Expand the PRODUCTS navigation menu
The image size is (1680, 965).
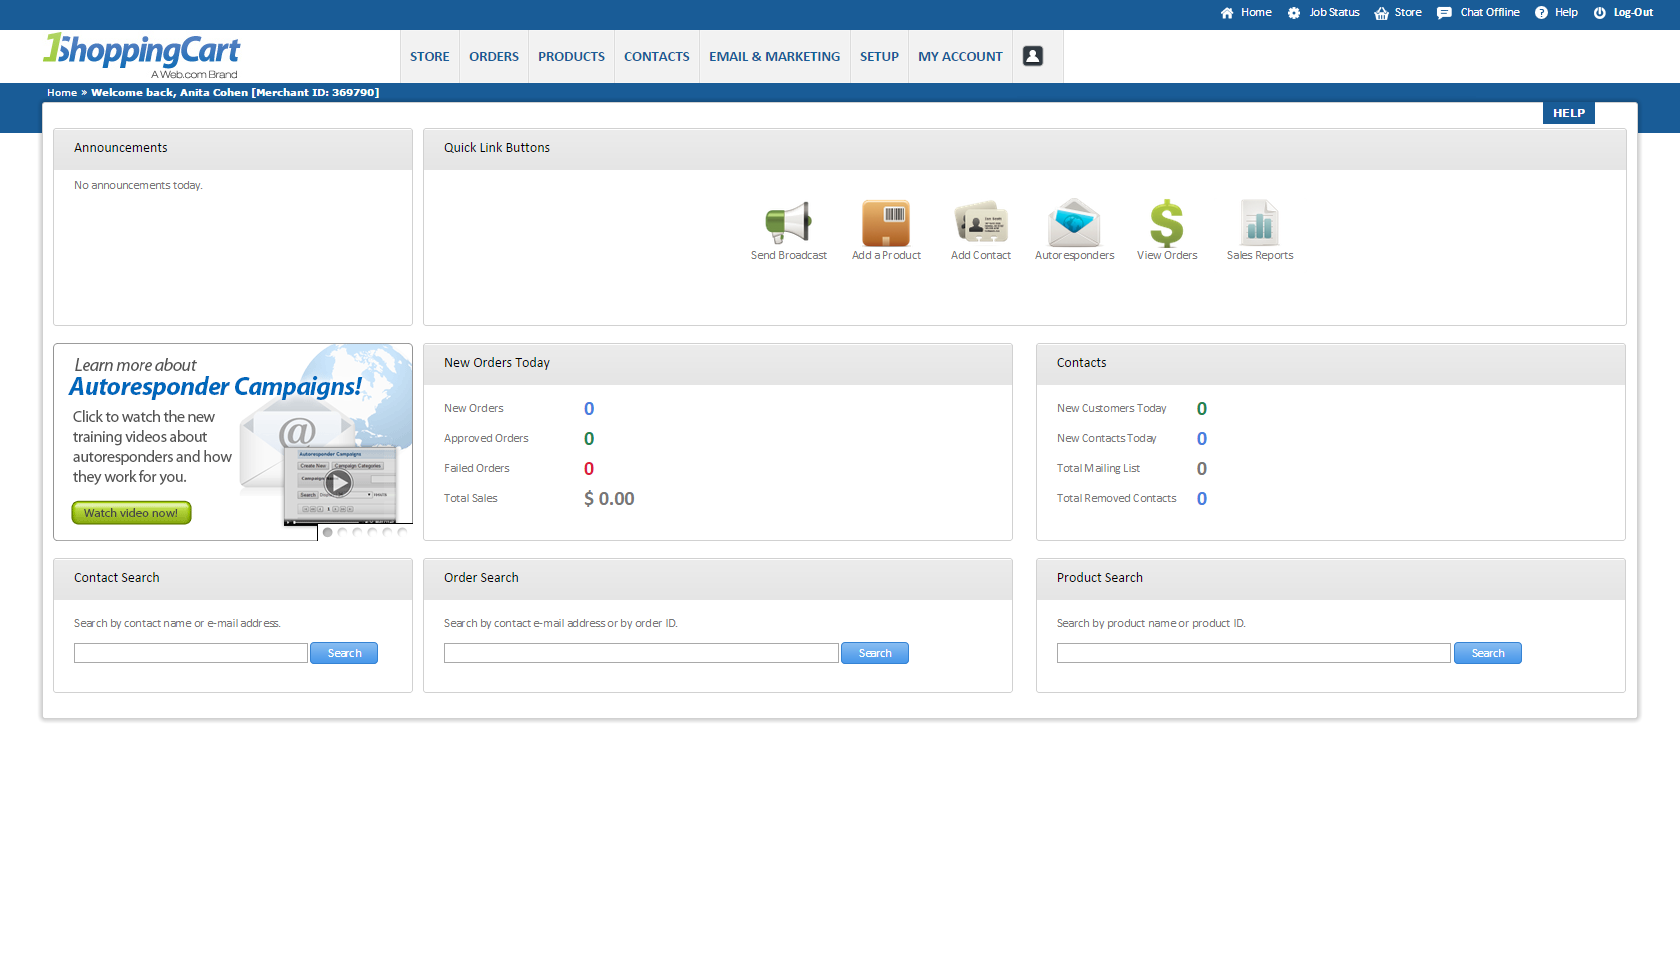tap(571, 57)
